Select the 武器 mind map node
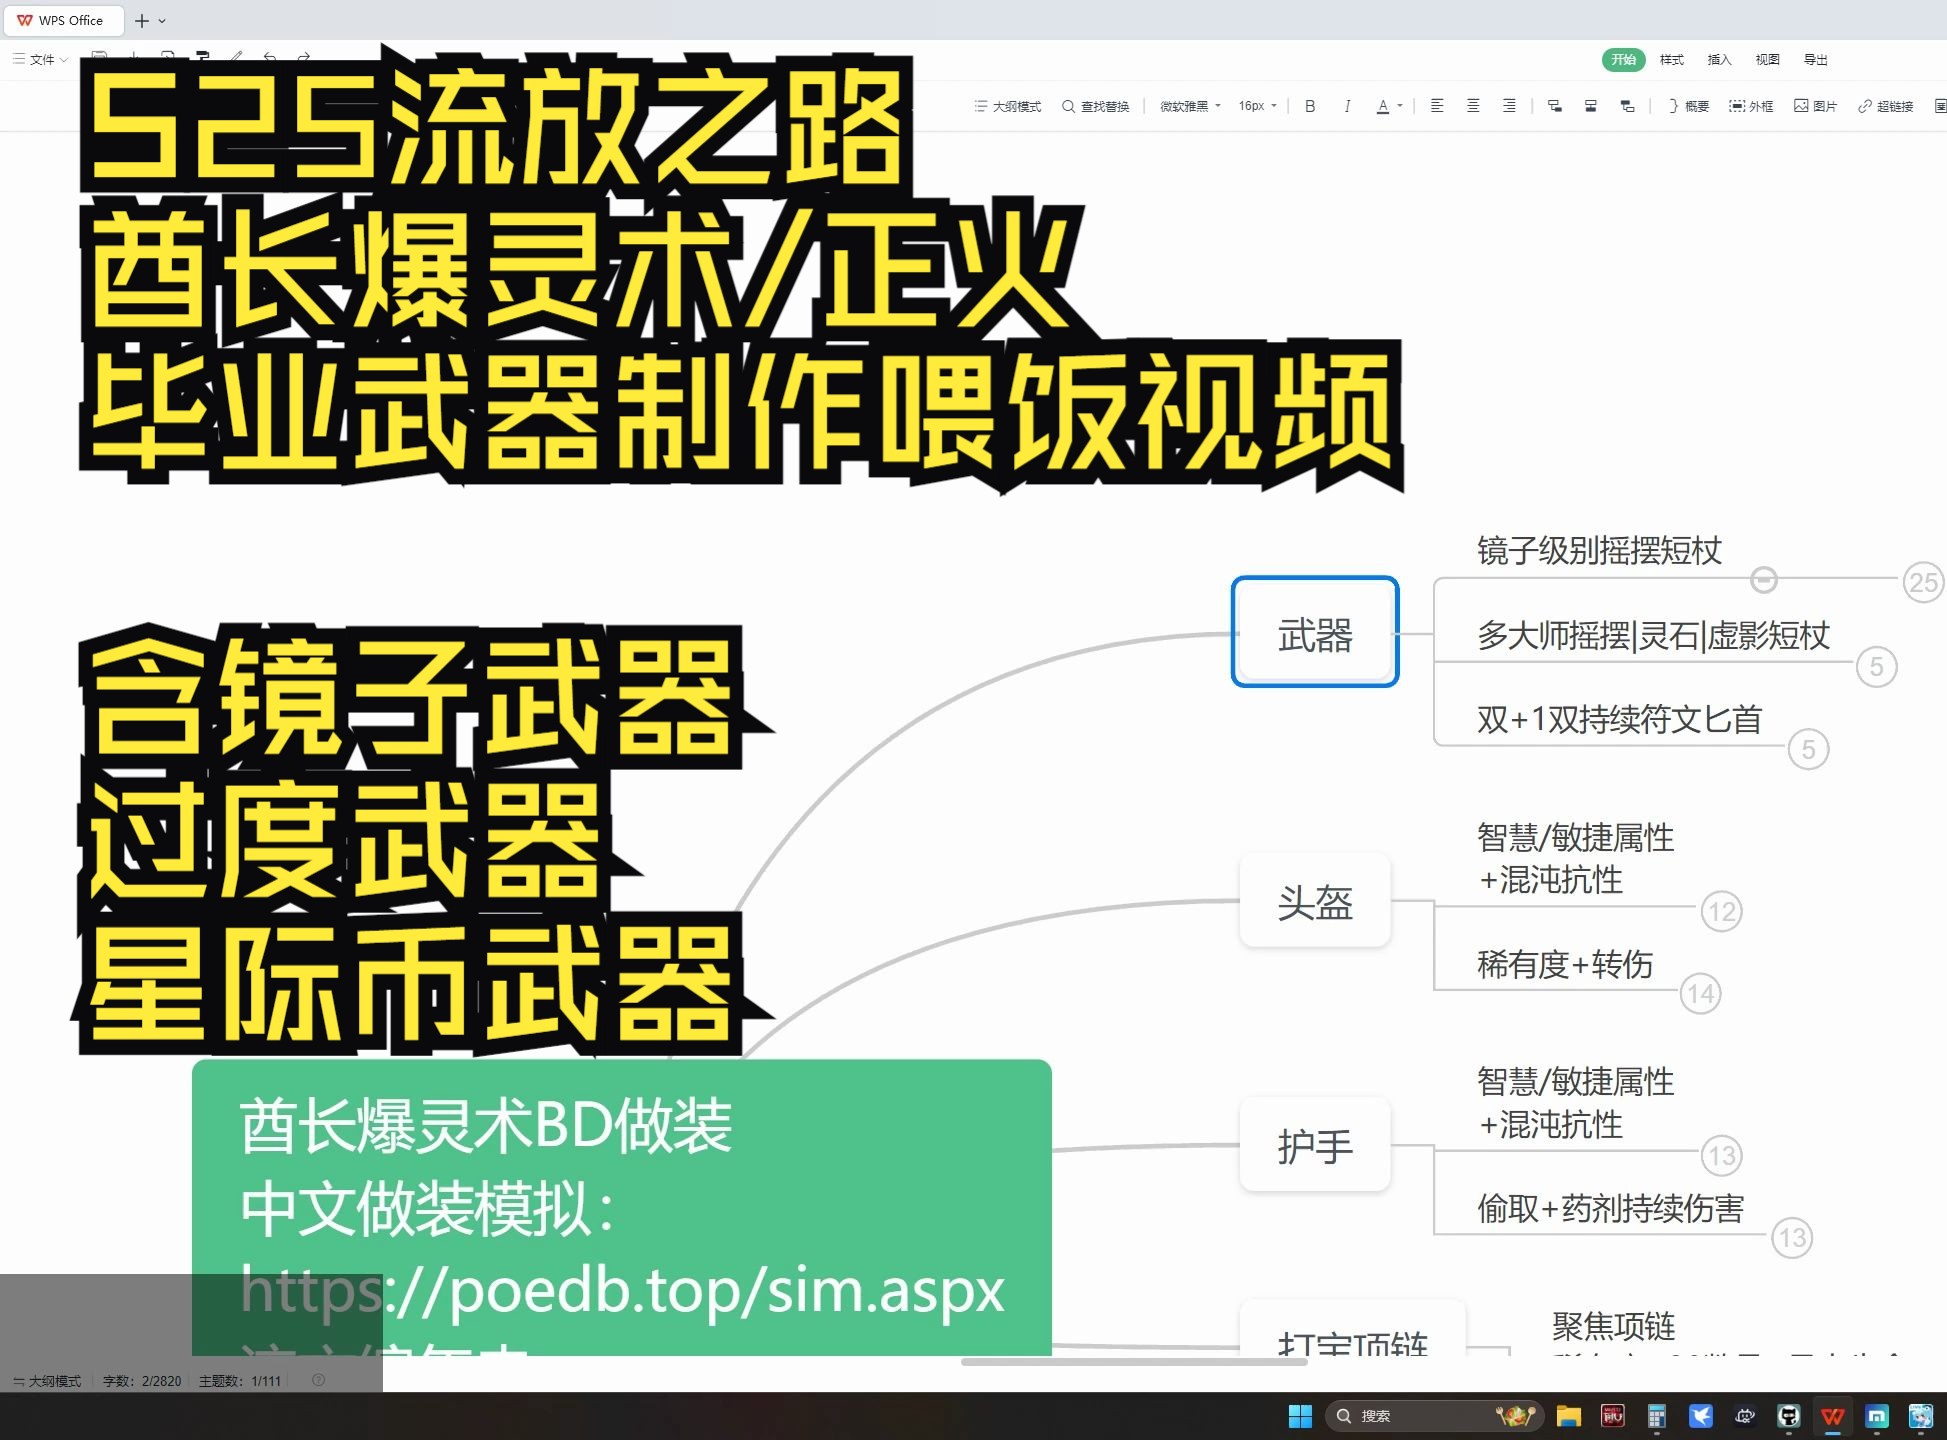The height and width of the screenshot is (1440, 1947). [1315, 632]
